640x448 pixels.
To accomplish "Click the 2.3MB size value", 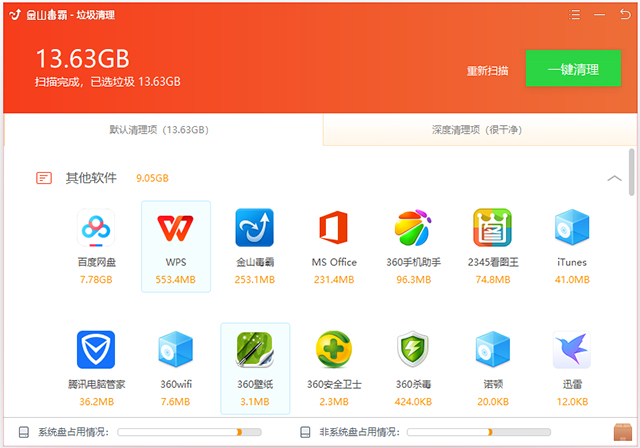I will [x=334, y=402].
